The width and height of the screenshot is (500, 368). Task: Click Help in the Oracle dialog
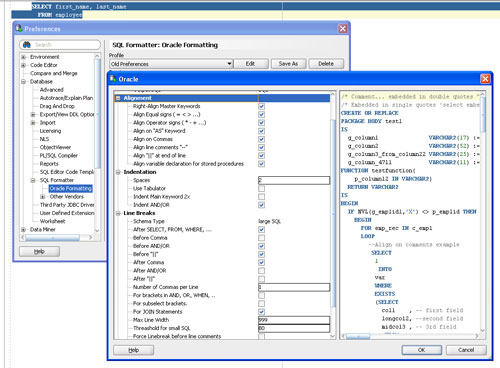click(134, 350)
